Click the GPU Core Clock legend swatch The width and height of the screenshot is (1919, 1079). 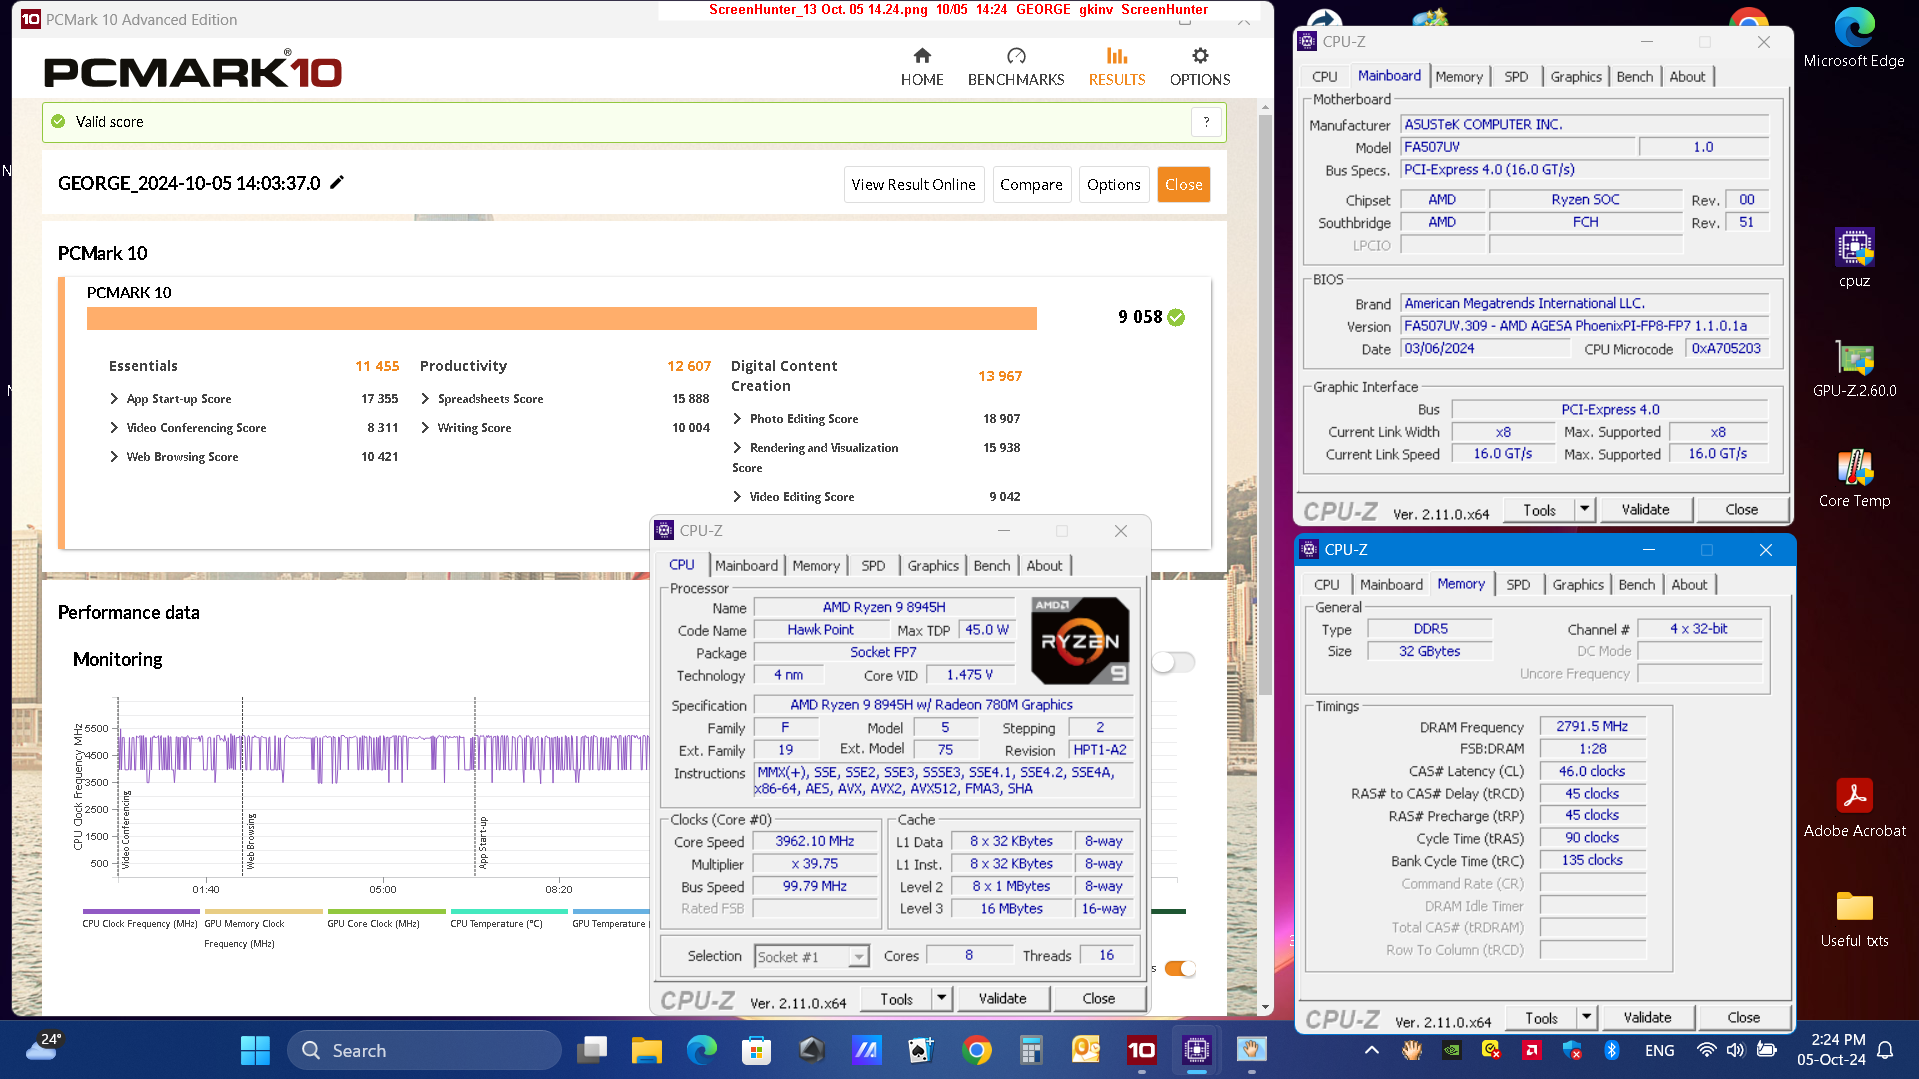point(386,911)
